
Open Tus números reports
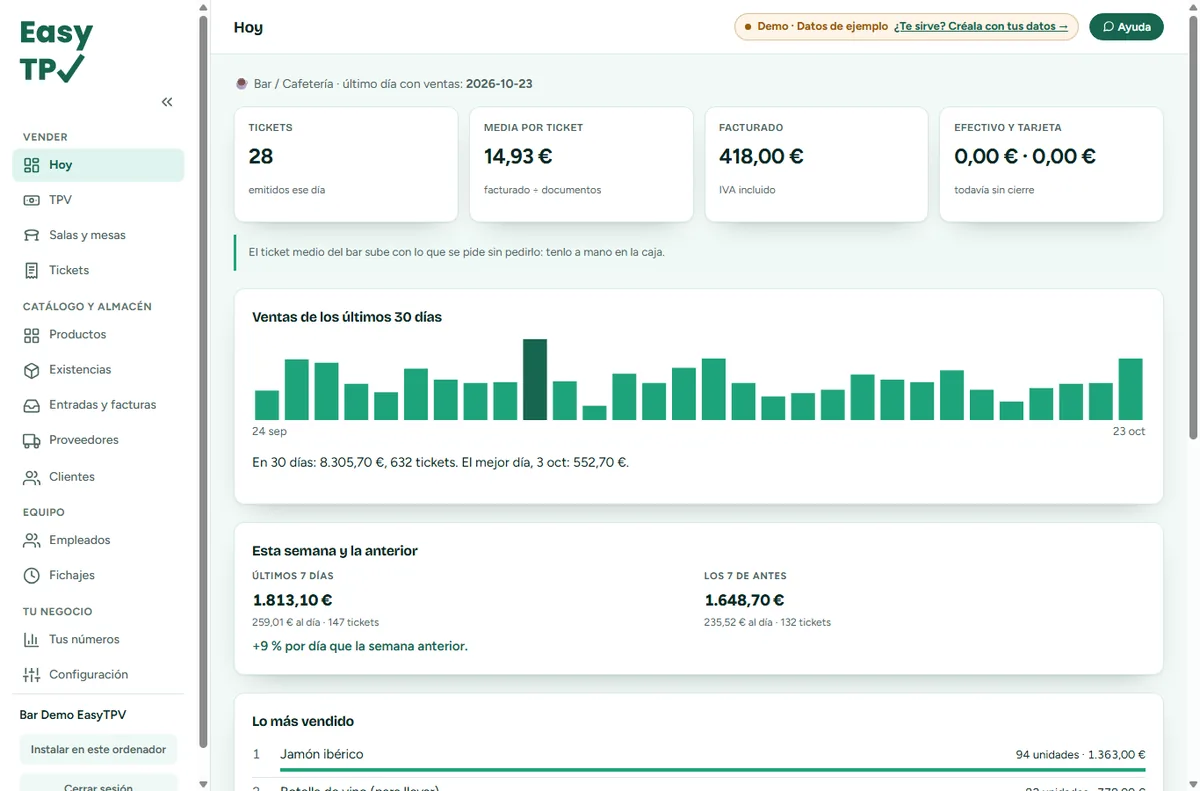tap(98, 639)
